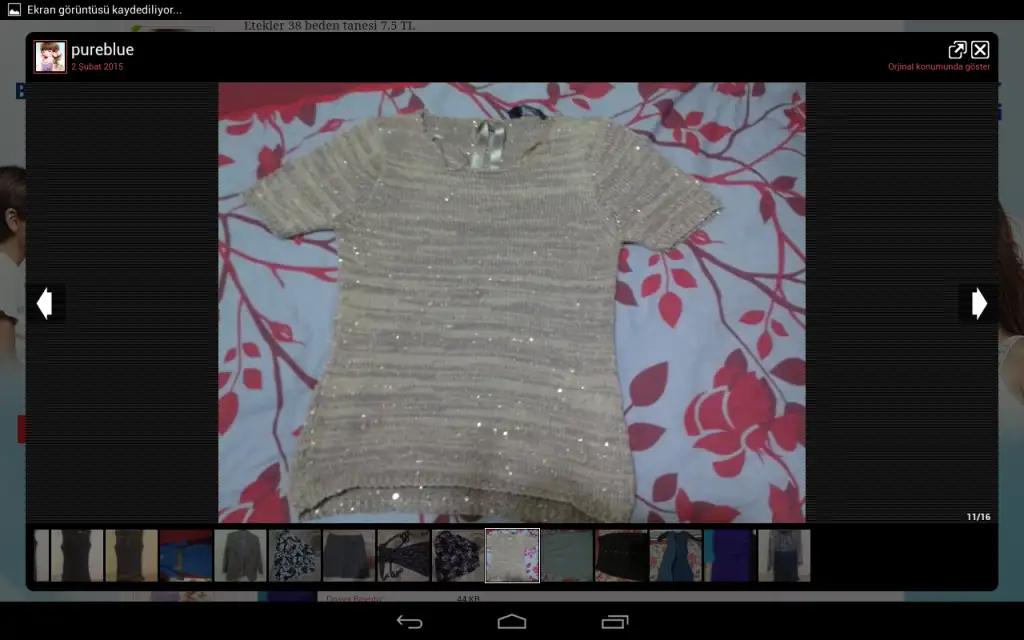Click the large sequin sweater photo

512,302
